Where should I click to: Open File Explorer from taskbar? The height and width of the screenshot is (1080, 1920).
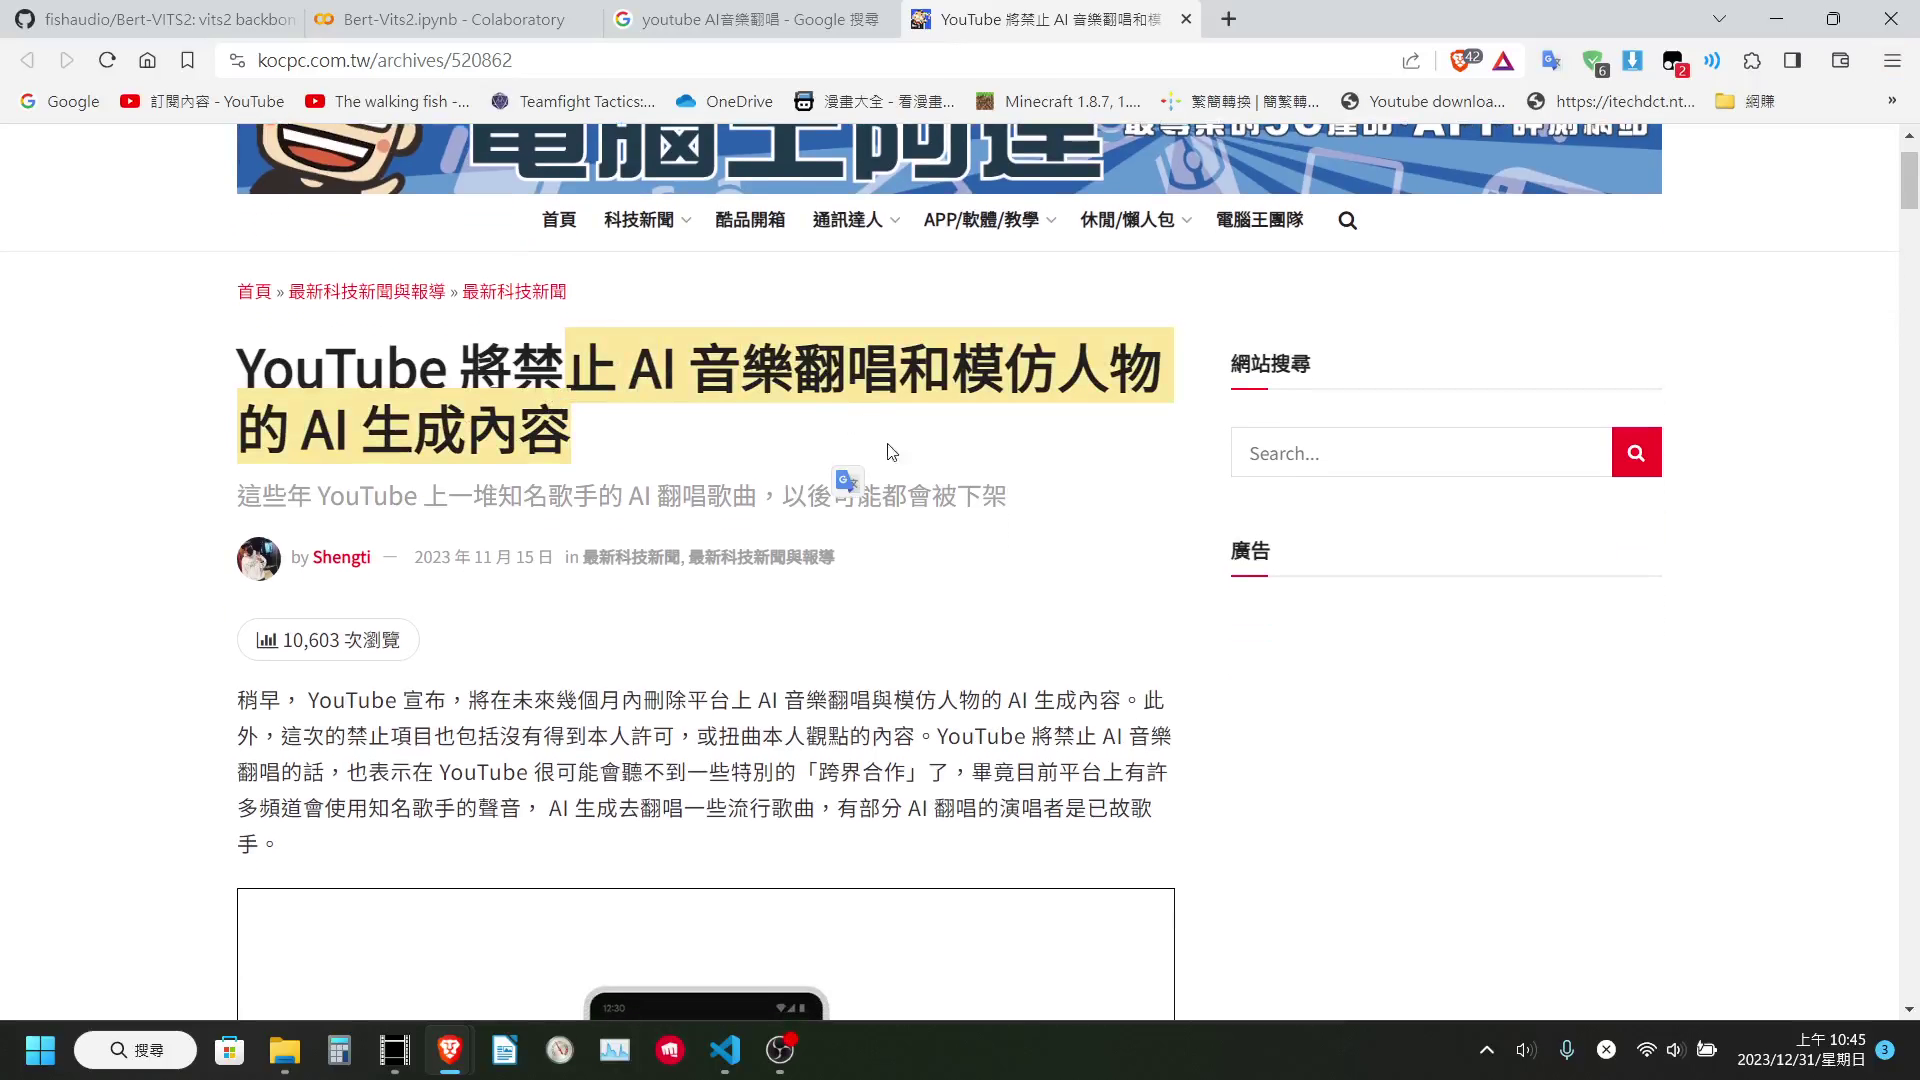(285, 1051)
